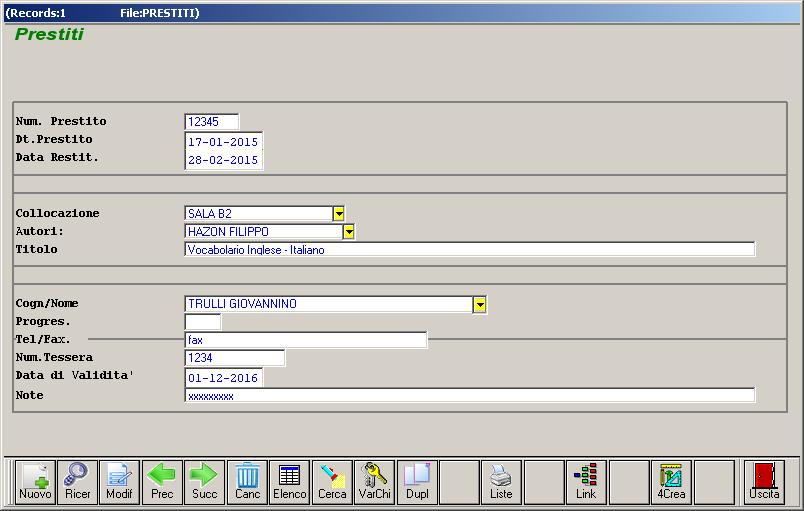Viewport: 804px width, 511px height.
Task: Open the Liste print tool
Action: pyautogui.click(x=501, y=482)
